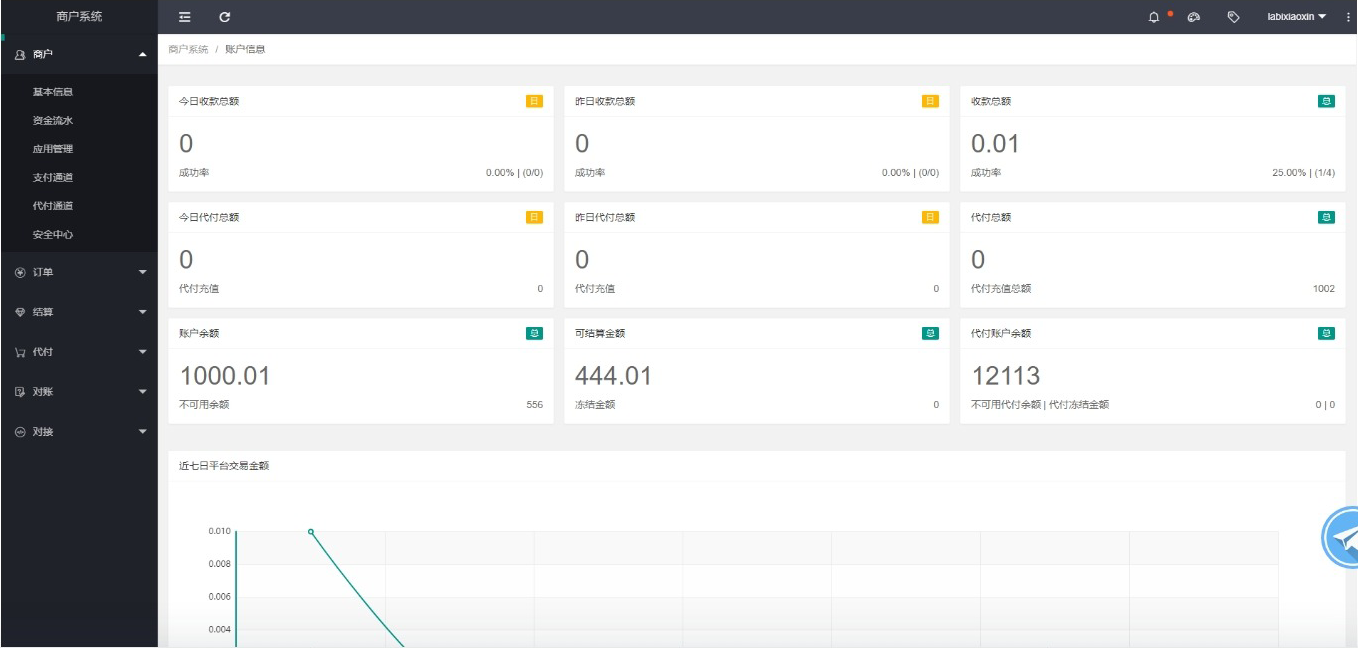Click 商户系统 breadcrumb link
1358x648 pixels.
(188, 49)
